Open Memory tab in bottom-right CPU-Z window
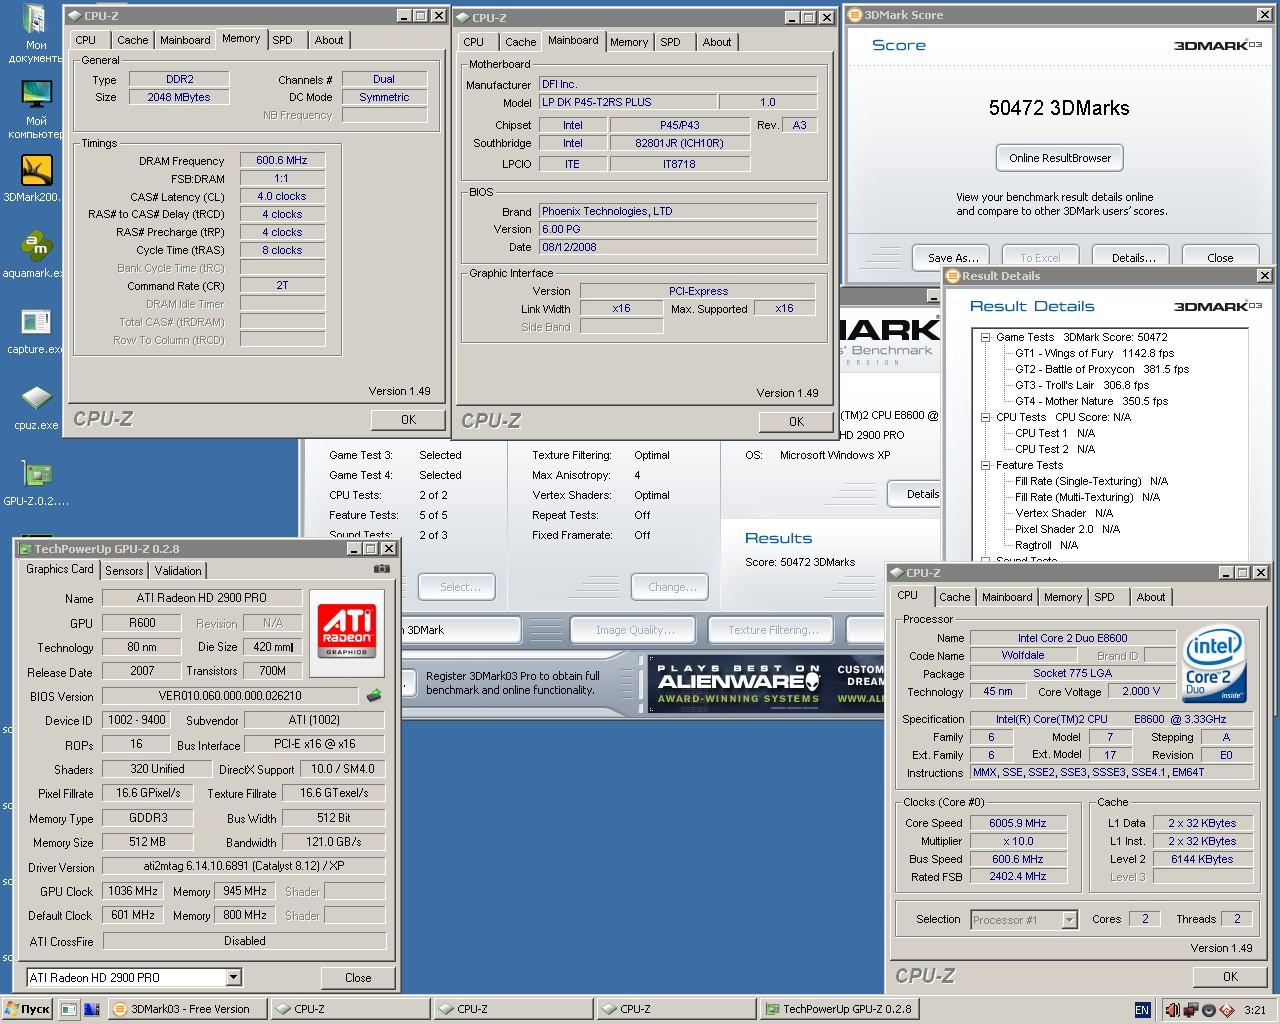This screenshot has width=1280, height=1024. click(x=1063, y=597)
